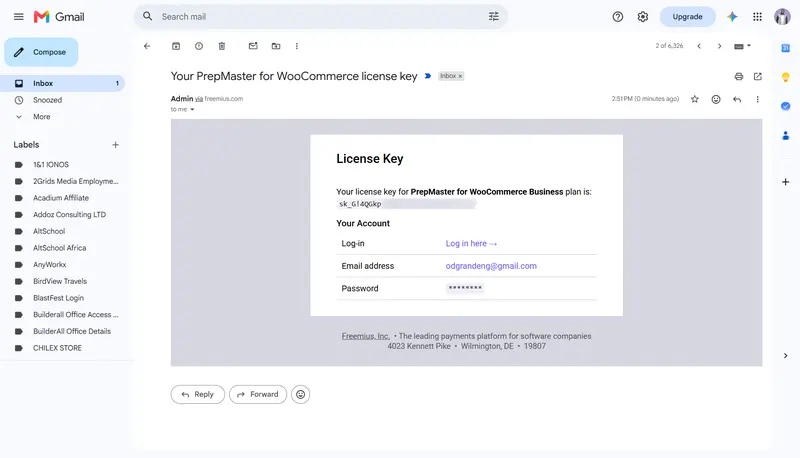Open Keep side panel icon

point(786,77)
